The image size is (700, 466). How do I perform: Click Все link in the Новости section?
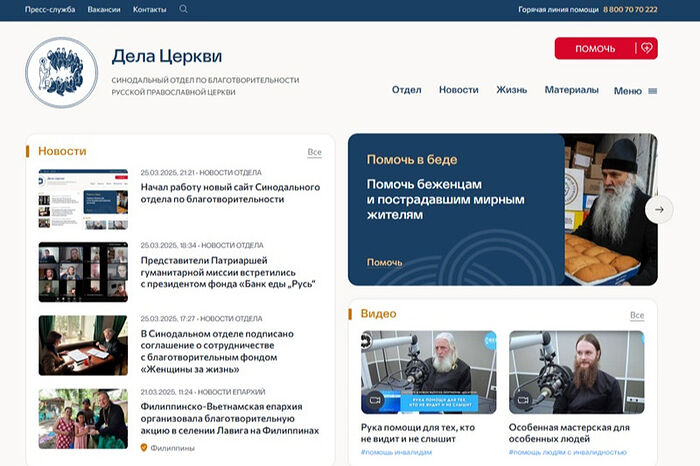point(314,152)
